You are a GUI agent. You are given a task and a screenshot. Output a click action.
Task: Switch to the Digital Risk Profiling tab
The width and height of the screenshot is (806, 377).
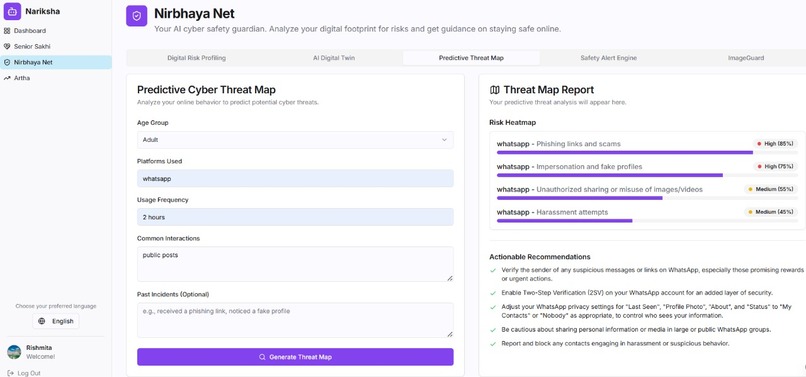click(x=196, y=58)
